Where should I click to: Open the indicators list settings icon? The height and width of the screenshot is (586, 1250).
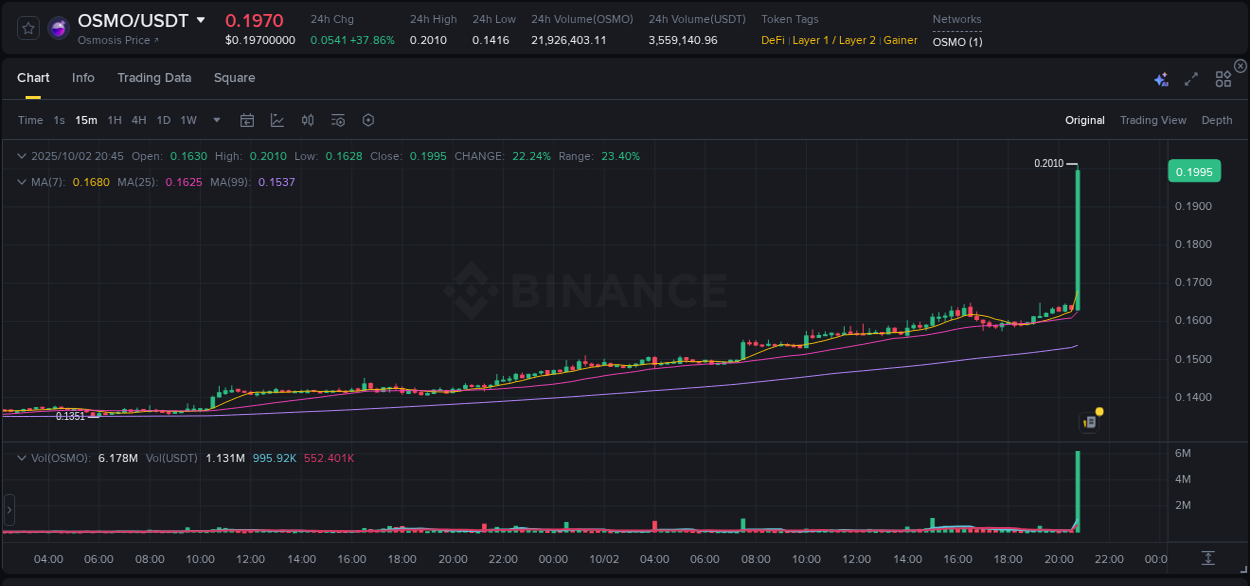337,119
